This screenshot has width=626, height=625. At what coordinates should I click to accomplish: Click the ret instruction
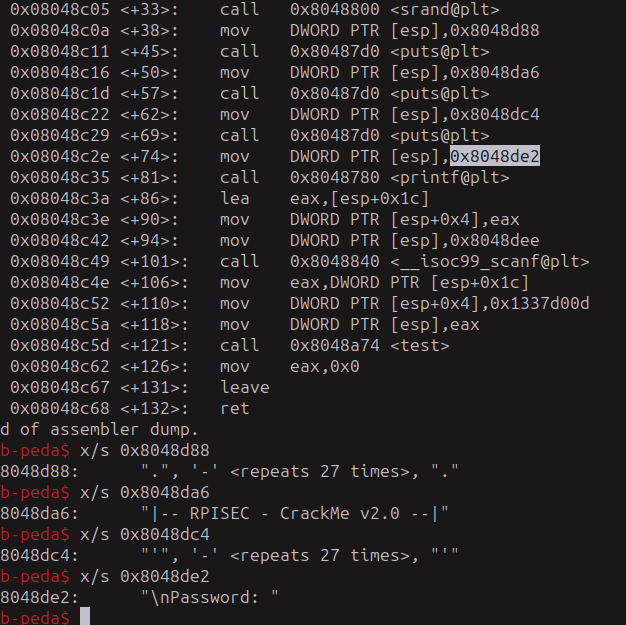click(x=235, y=408)
